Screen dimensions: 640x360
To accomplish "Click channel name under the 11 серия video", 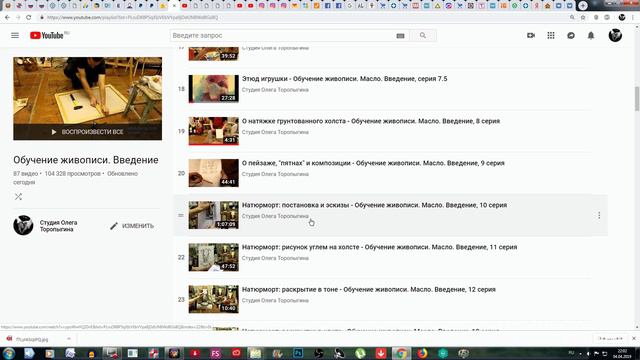I will 275,258.
